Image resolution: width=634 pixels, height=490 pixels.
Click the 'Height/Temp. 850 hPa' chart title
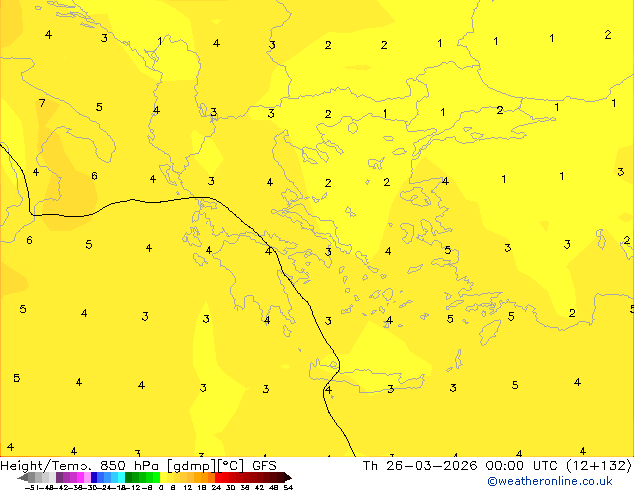[80, 465]
